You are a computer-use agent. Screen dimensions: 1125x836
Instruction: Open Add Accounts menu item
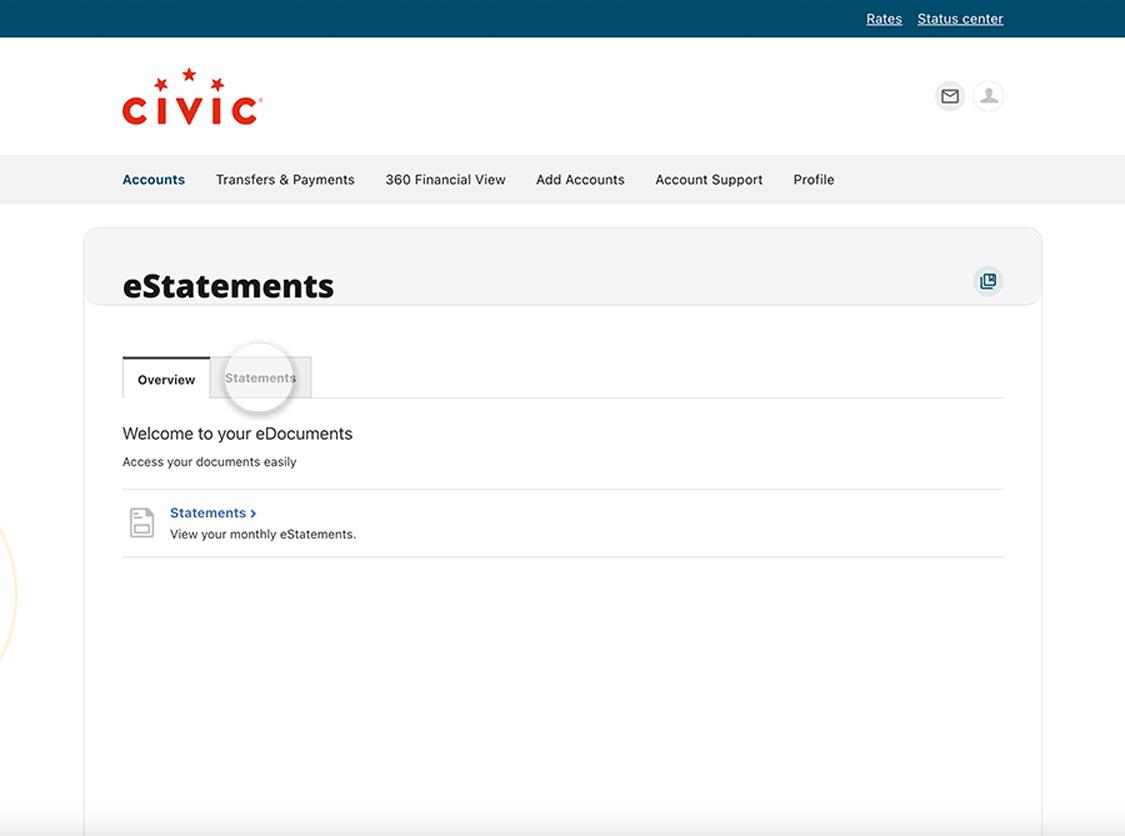click(x=580, y=179)
